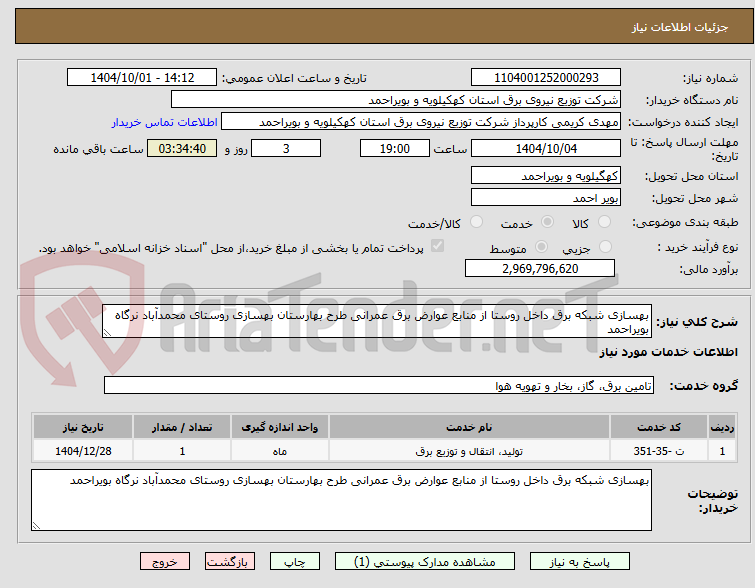Click the unit cell ماه
Screen dimensions: 755x588
click(280, 451)
